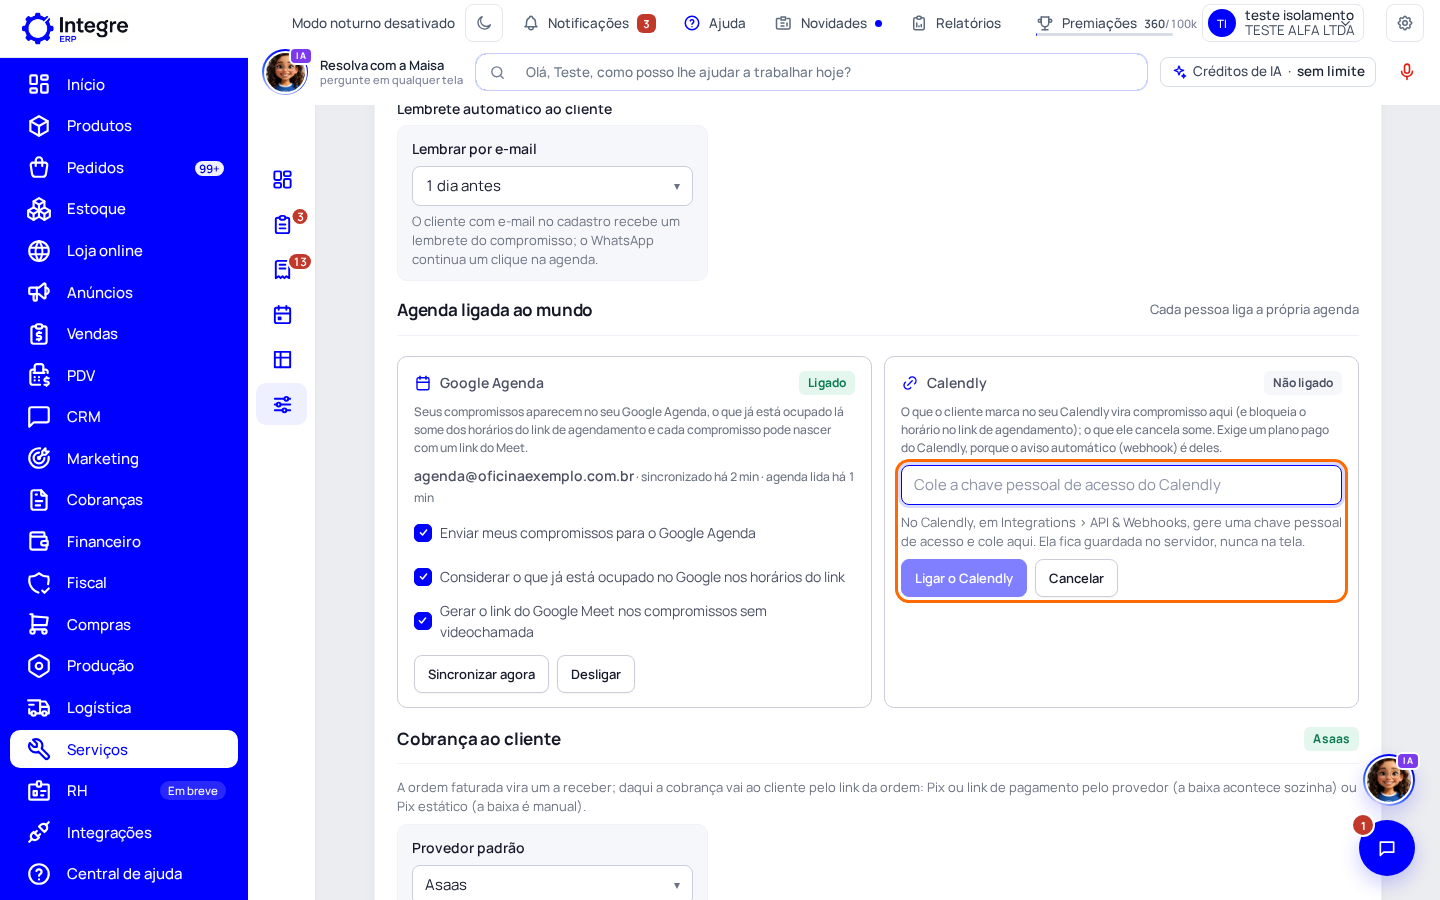Toggle 'Gerar o link do Google Meet' checkbox
Screen dimensions: 1440x900
[x=423, y=621]
